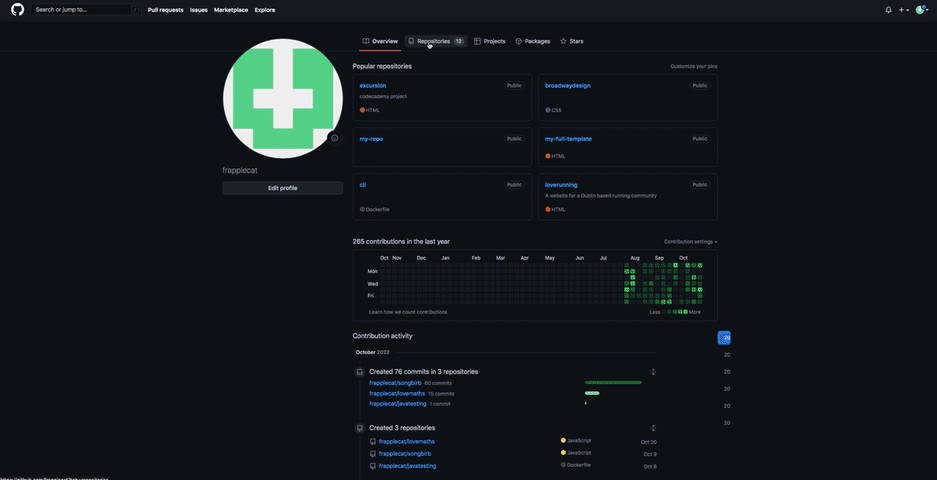Click the Edit profile button
Screen dimensions: 937x480
(x=283, y=188)
